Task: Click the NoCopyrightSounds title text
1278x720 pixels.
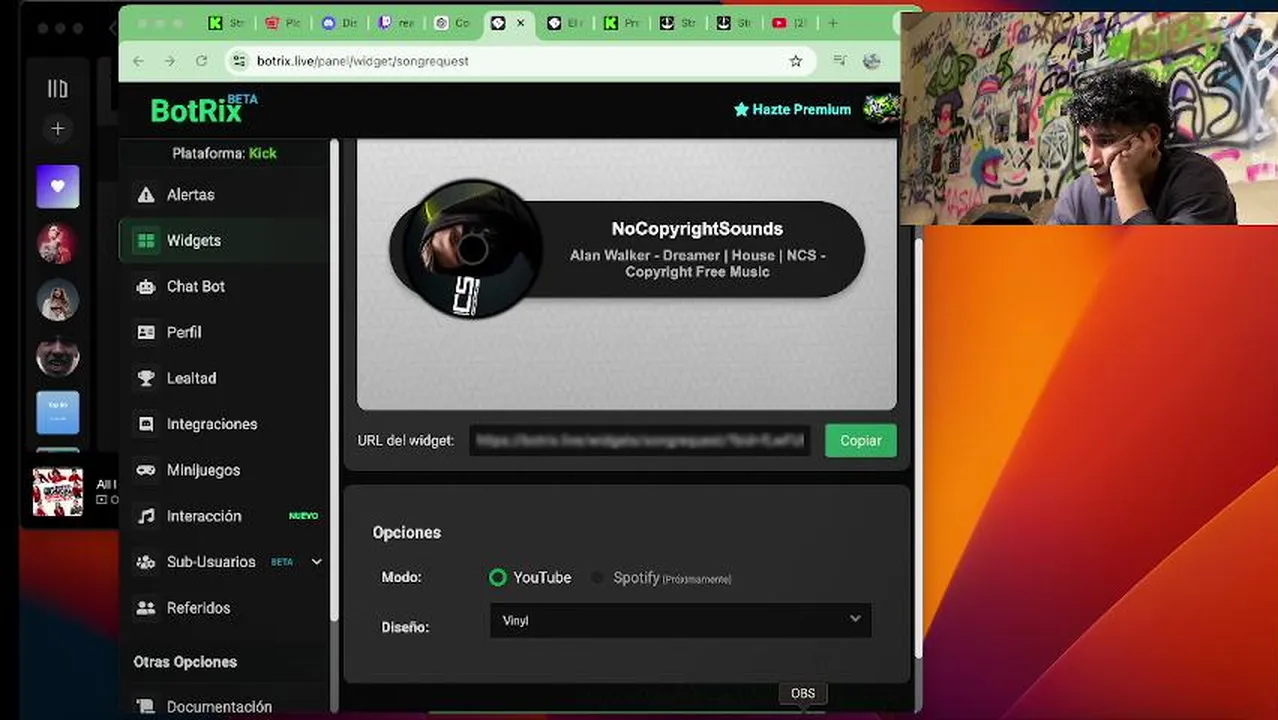Action: [697, 229]
